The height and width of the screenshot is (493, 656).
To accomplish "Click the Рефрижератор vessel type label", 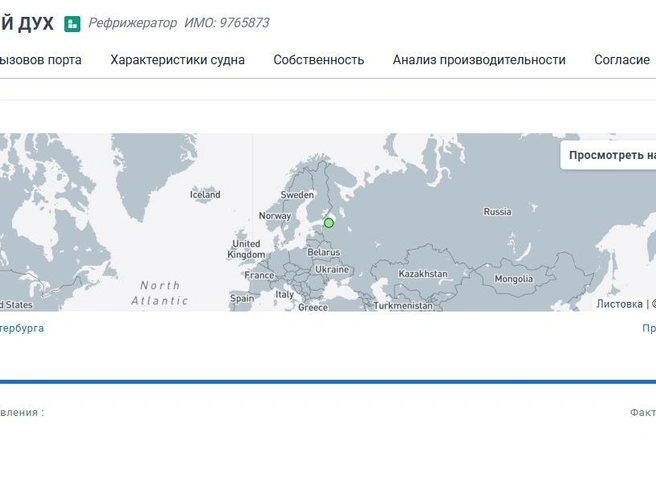I will [133, 23].
